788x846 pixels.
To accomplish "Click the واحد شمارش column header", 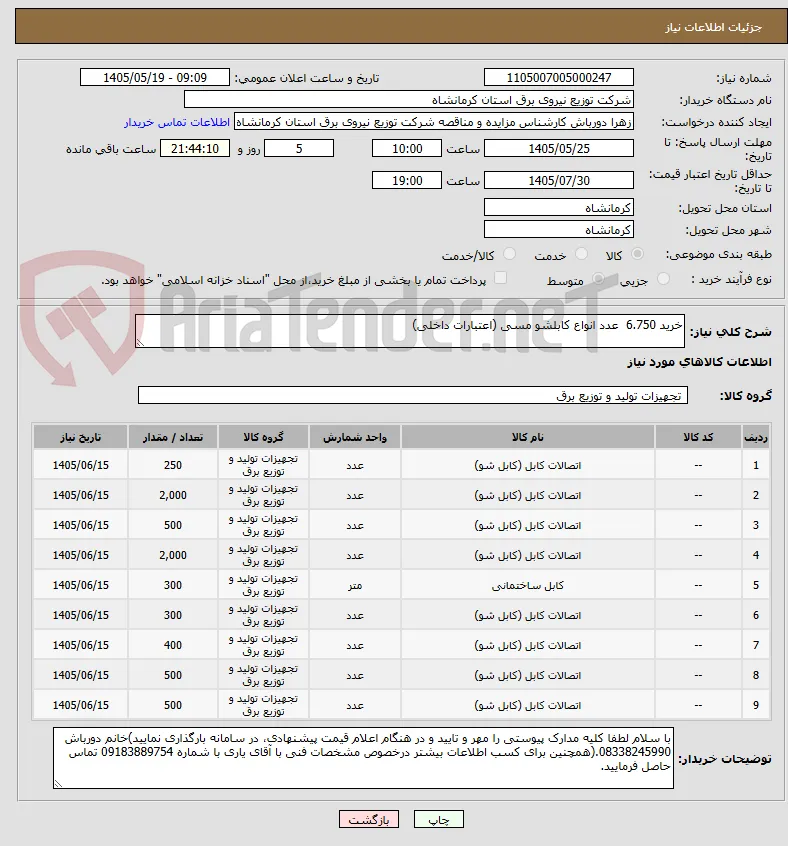I will (355, 437).
